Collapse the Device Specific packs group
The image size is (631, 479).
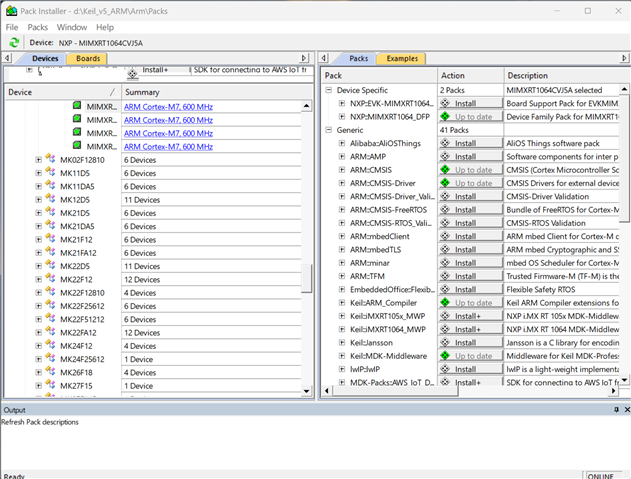pyautogui.click(x=329, y=90)
